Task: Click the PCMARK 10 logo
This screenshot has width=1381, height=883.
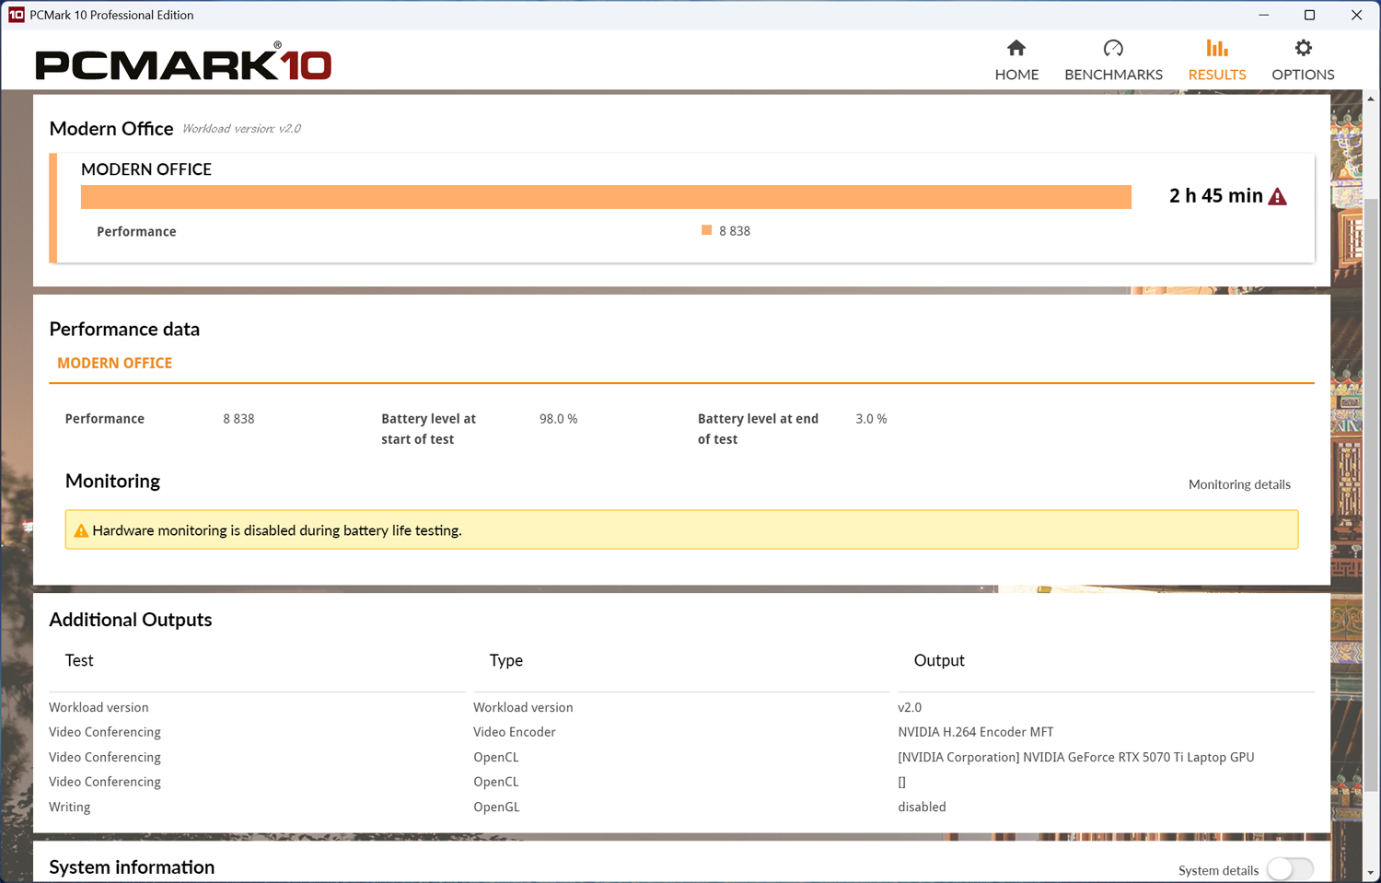Action: [x=183, y=62]
